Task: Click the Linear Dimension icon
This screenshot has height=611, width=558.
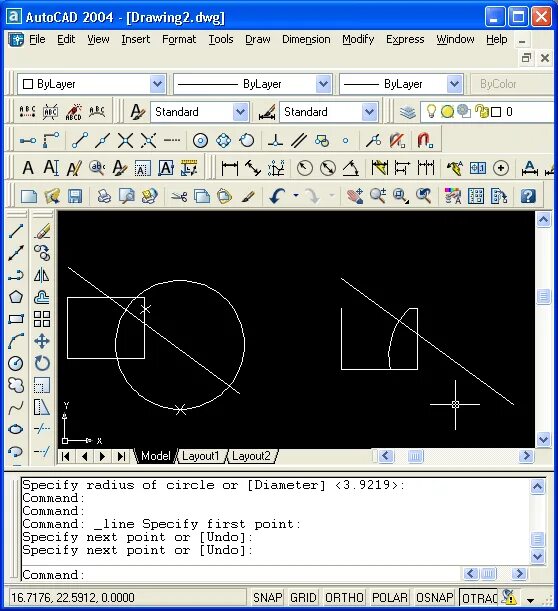Action: point(230,168)
